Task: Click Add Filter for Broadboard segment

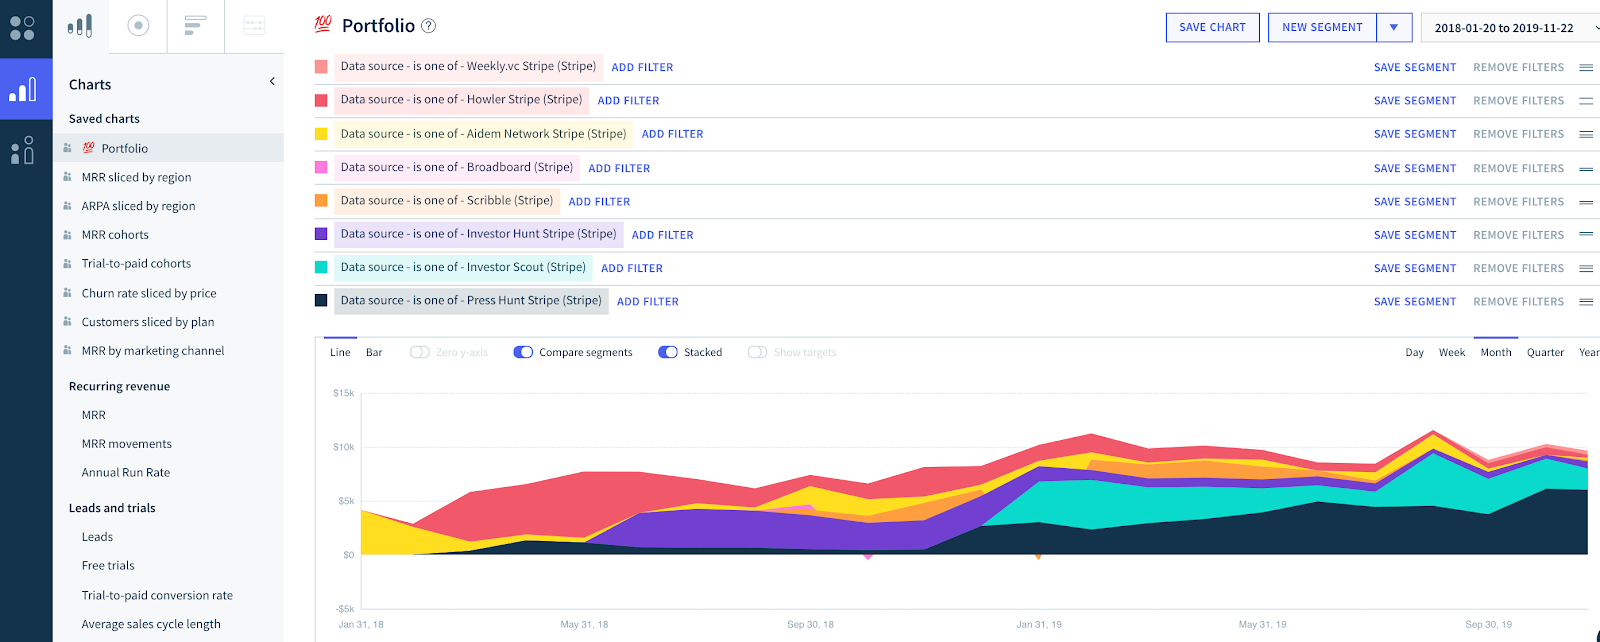Action: pyautogui.click(x=619, y=168)
